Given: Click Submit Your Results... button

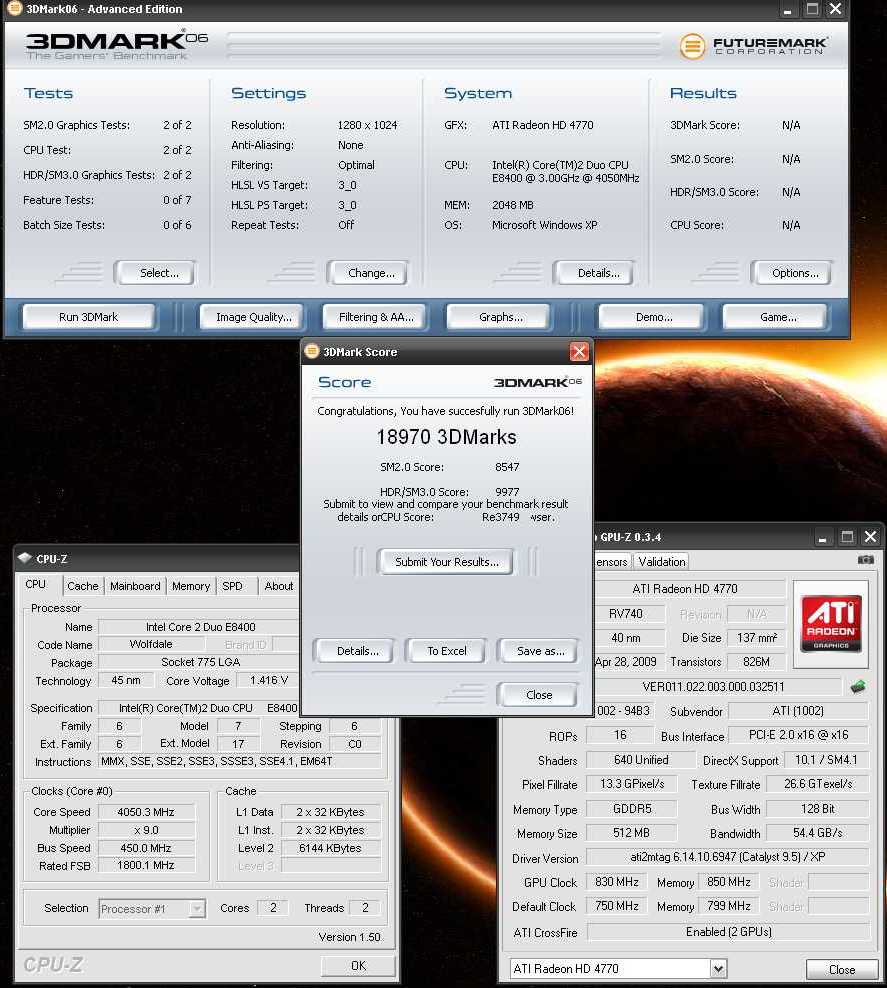Looking at the screenshot, I should click(x=445, y=561).
